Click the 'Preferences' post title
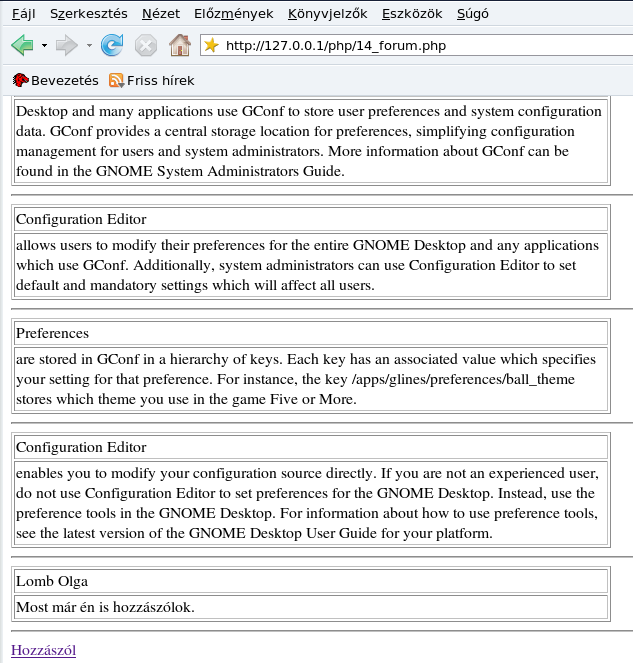633x663 pixels. (52, 333)
